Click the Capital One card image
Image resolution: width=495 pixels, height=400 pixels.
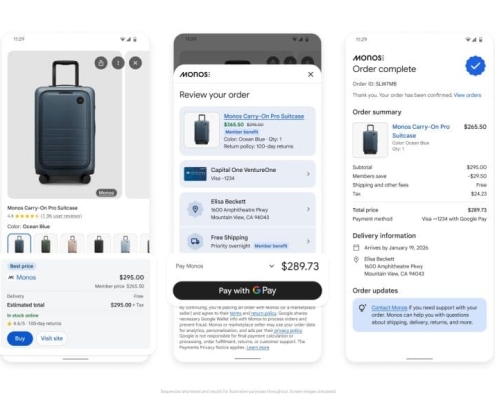coord(195,174)
